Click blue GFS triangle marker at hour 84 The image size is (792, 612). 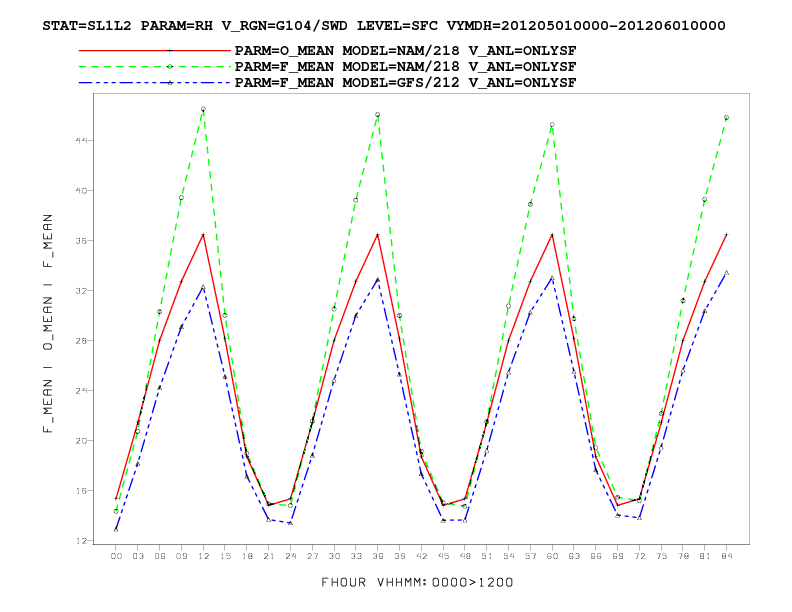[726, 273]
